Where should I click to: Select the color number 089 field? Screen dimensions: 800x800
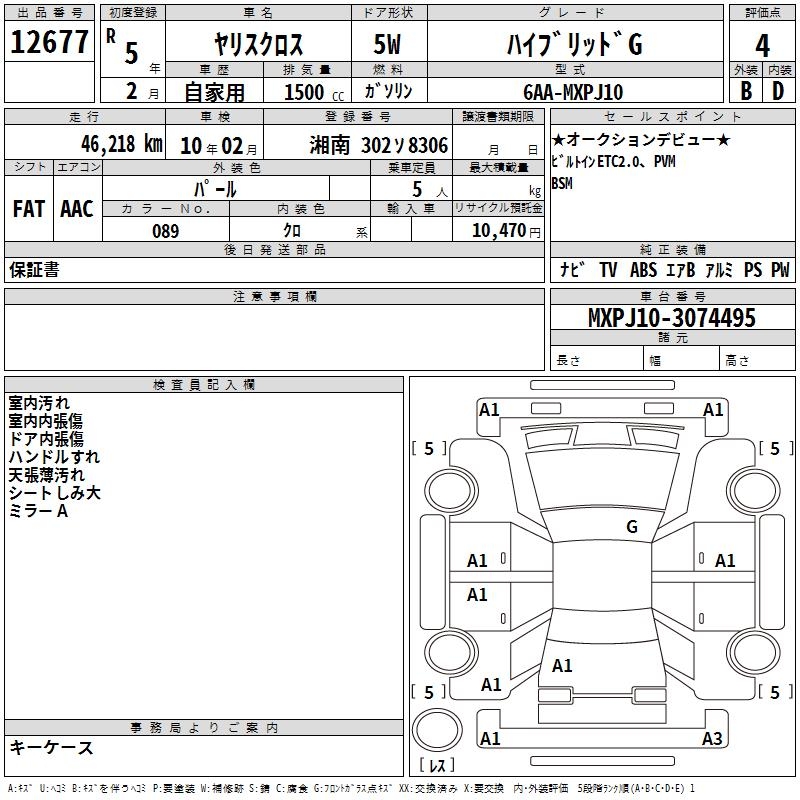click(166, 231)
